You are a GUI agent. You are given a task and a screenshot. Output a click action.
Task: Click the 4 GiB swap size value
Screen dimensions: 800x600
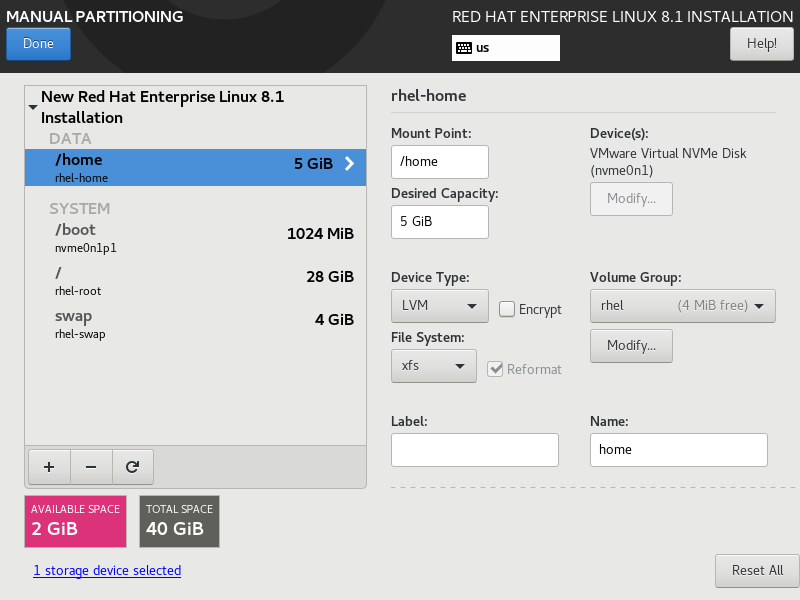(x=334, y=319)
